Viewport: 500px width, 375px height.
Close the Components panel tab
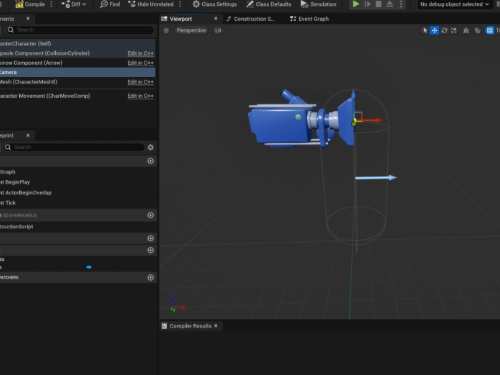(28, 19)
